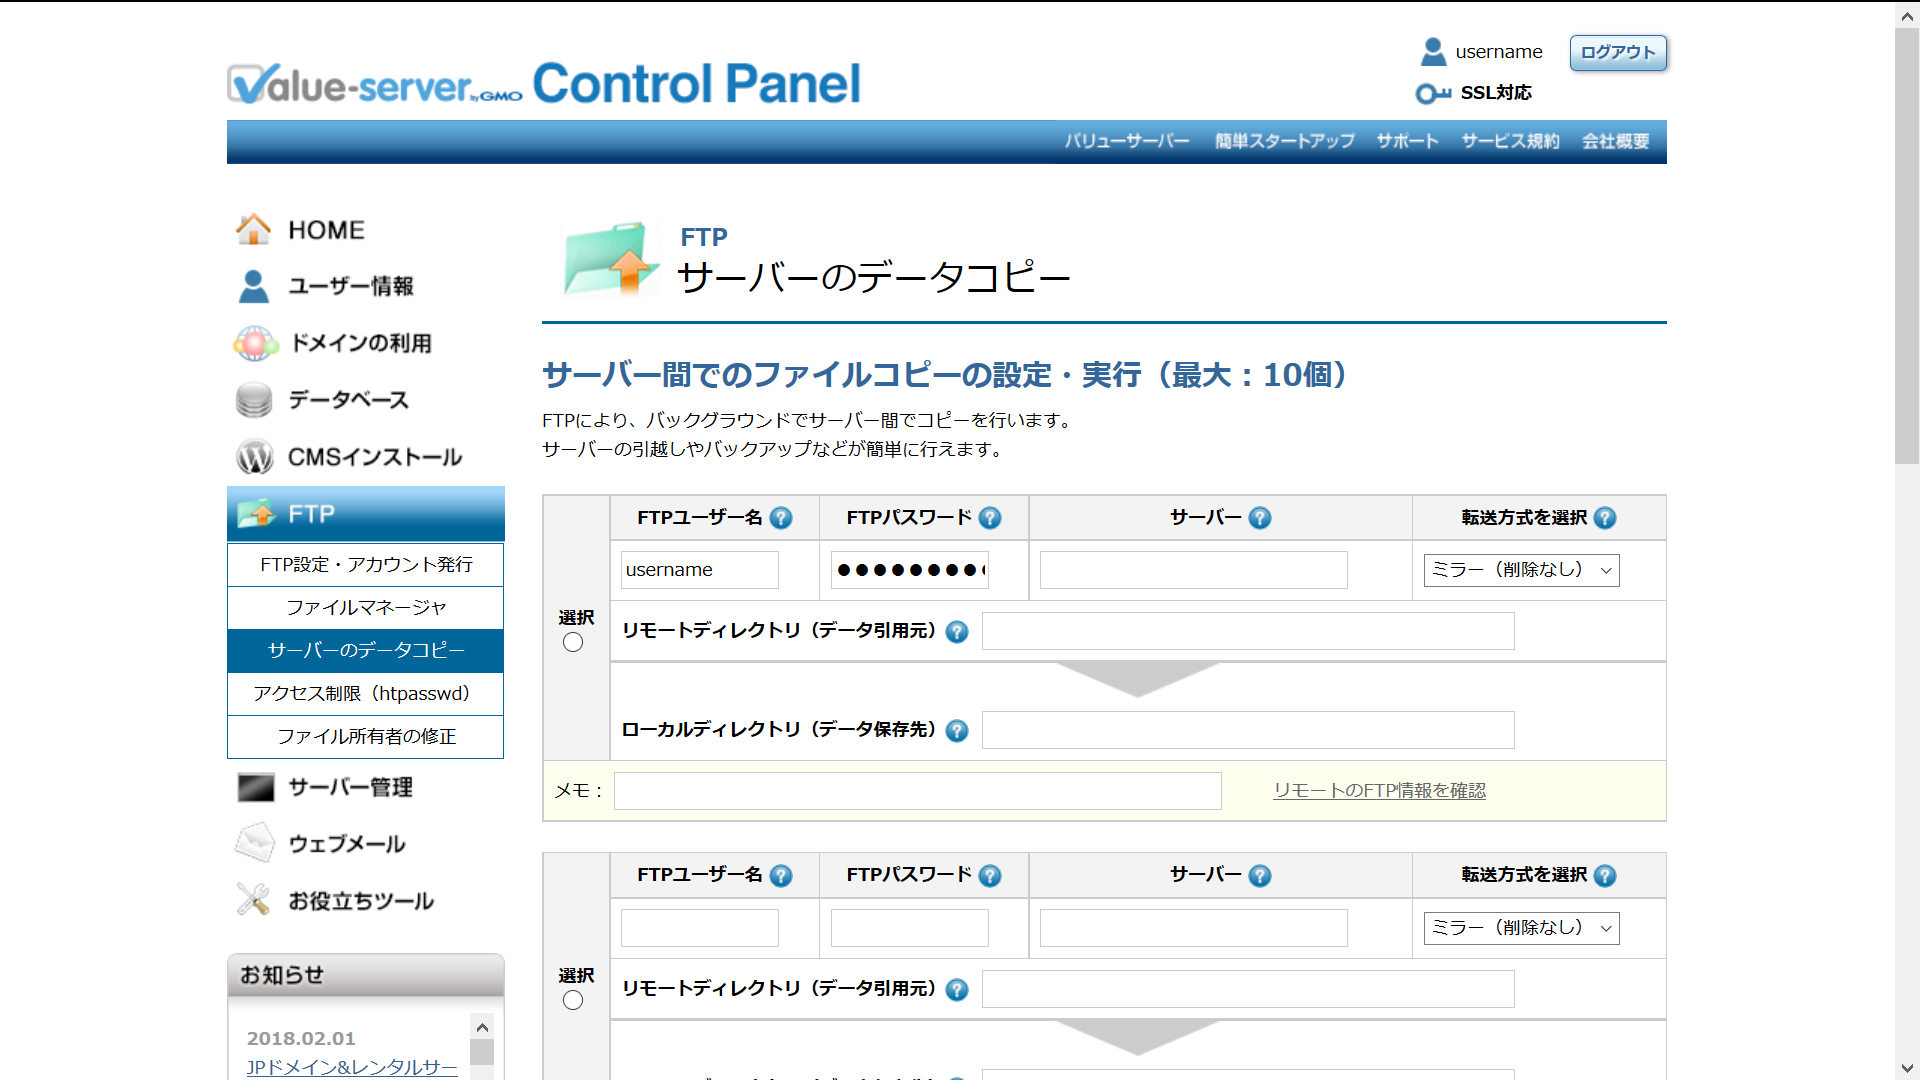This screenshot has height=1080, width=1920.
Task: Click the domain usage globe icon
Action: (x=255, y=343)
